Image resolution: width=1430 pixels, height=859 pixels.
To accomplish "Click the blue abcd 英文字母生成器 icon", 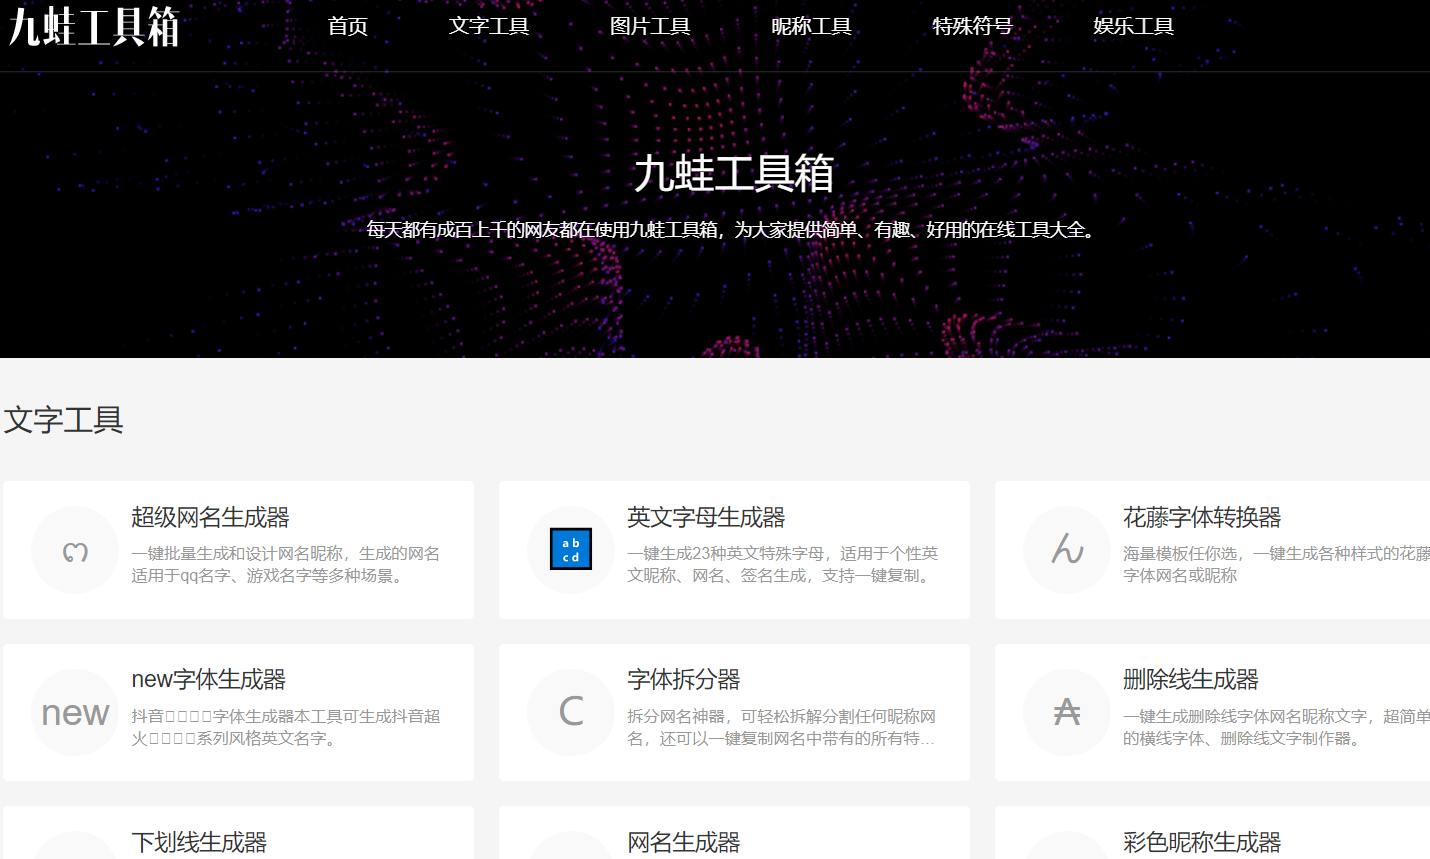I will [x=571, y=550].
